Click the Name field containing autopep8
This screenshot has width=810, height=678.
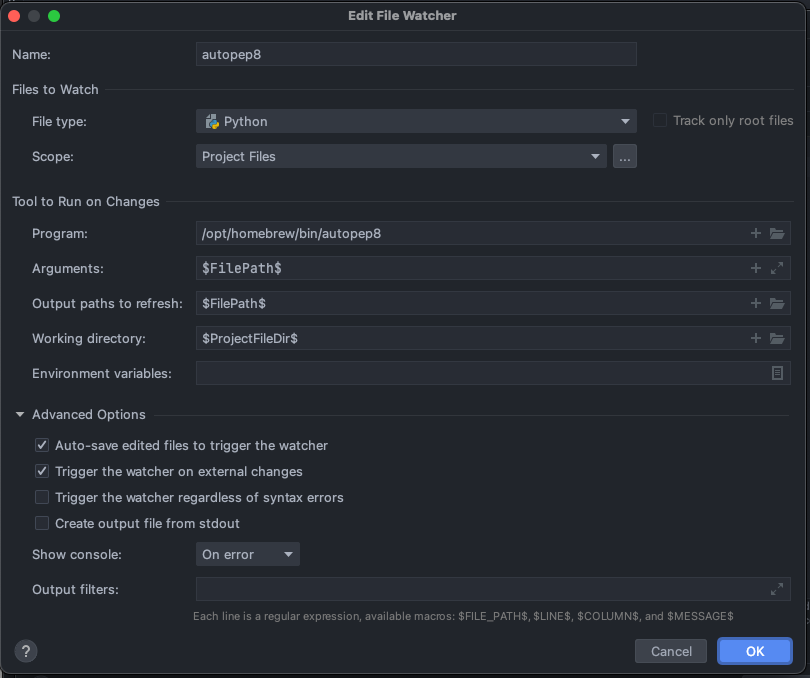416,54
